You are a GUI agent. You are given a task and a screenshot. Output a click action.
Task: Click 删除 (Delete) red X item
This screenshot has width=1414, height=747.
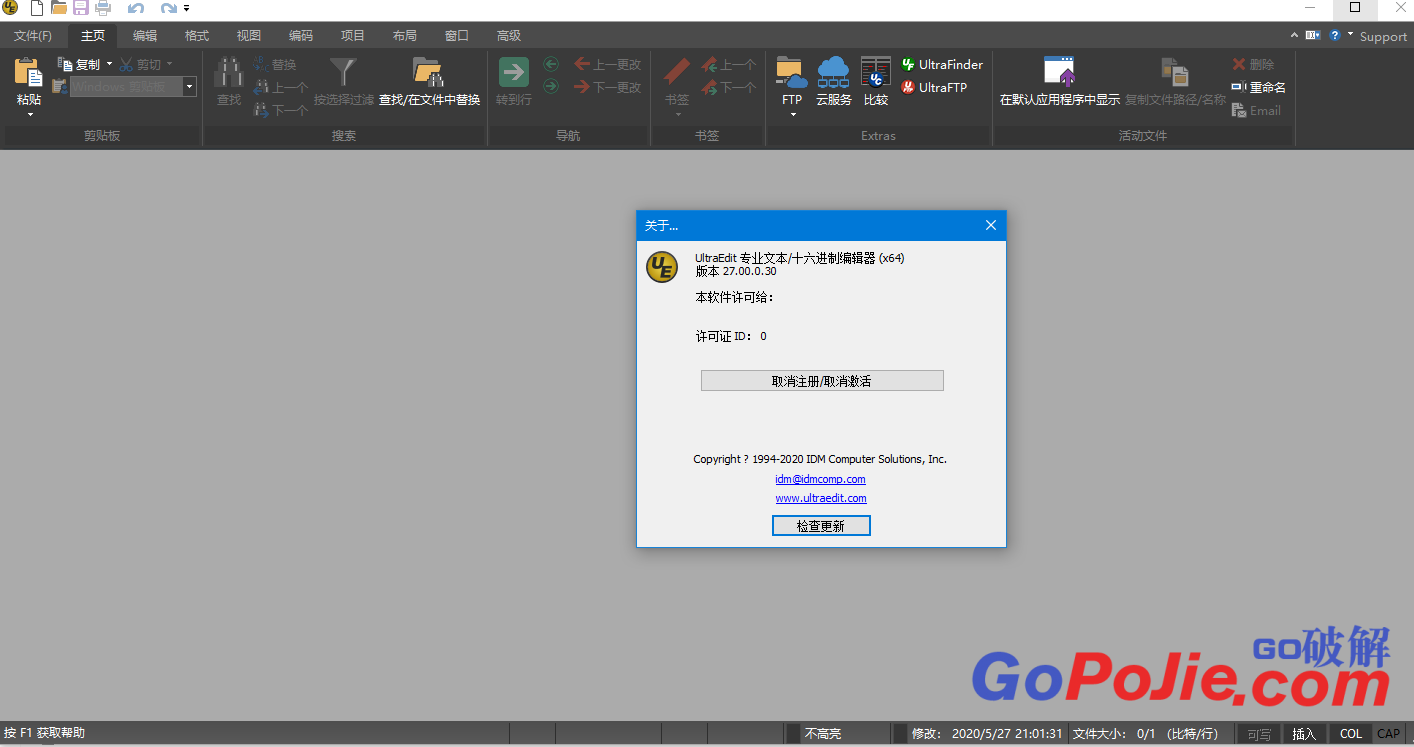tap(1253, 64)
